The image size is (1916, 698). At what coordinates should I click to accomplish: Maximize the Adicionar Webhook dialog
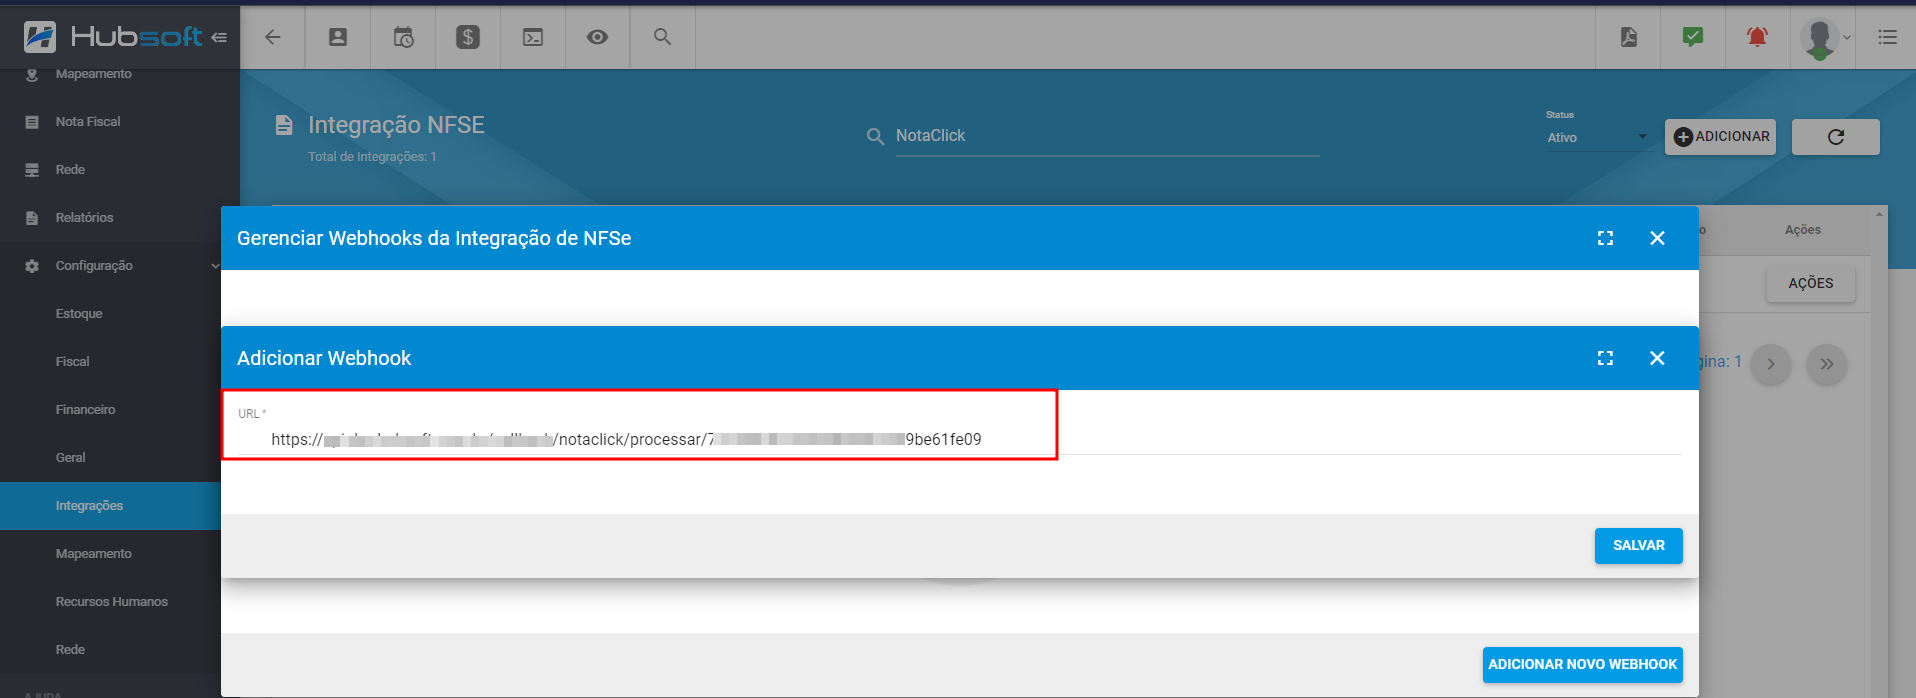pos(1605,358)
